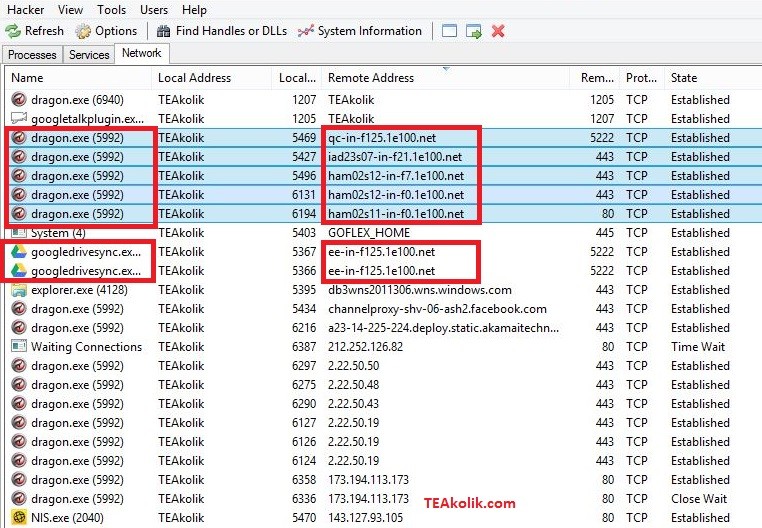Open System Information
The image size is (762, 528).
click(360, 31)
